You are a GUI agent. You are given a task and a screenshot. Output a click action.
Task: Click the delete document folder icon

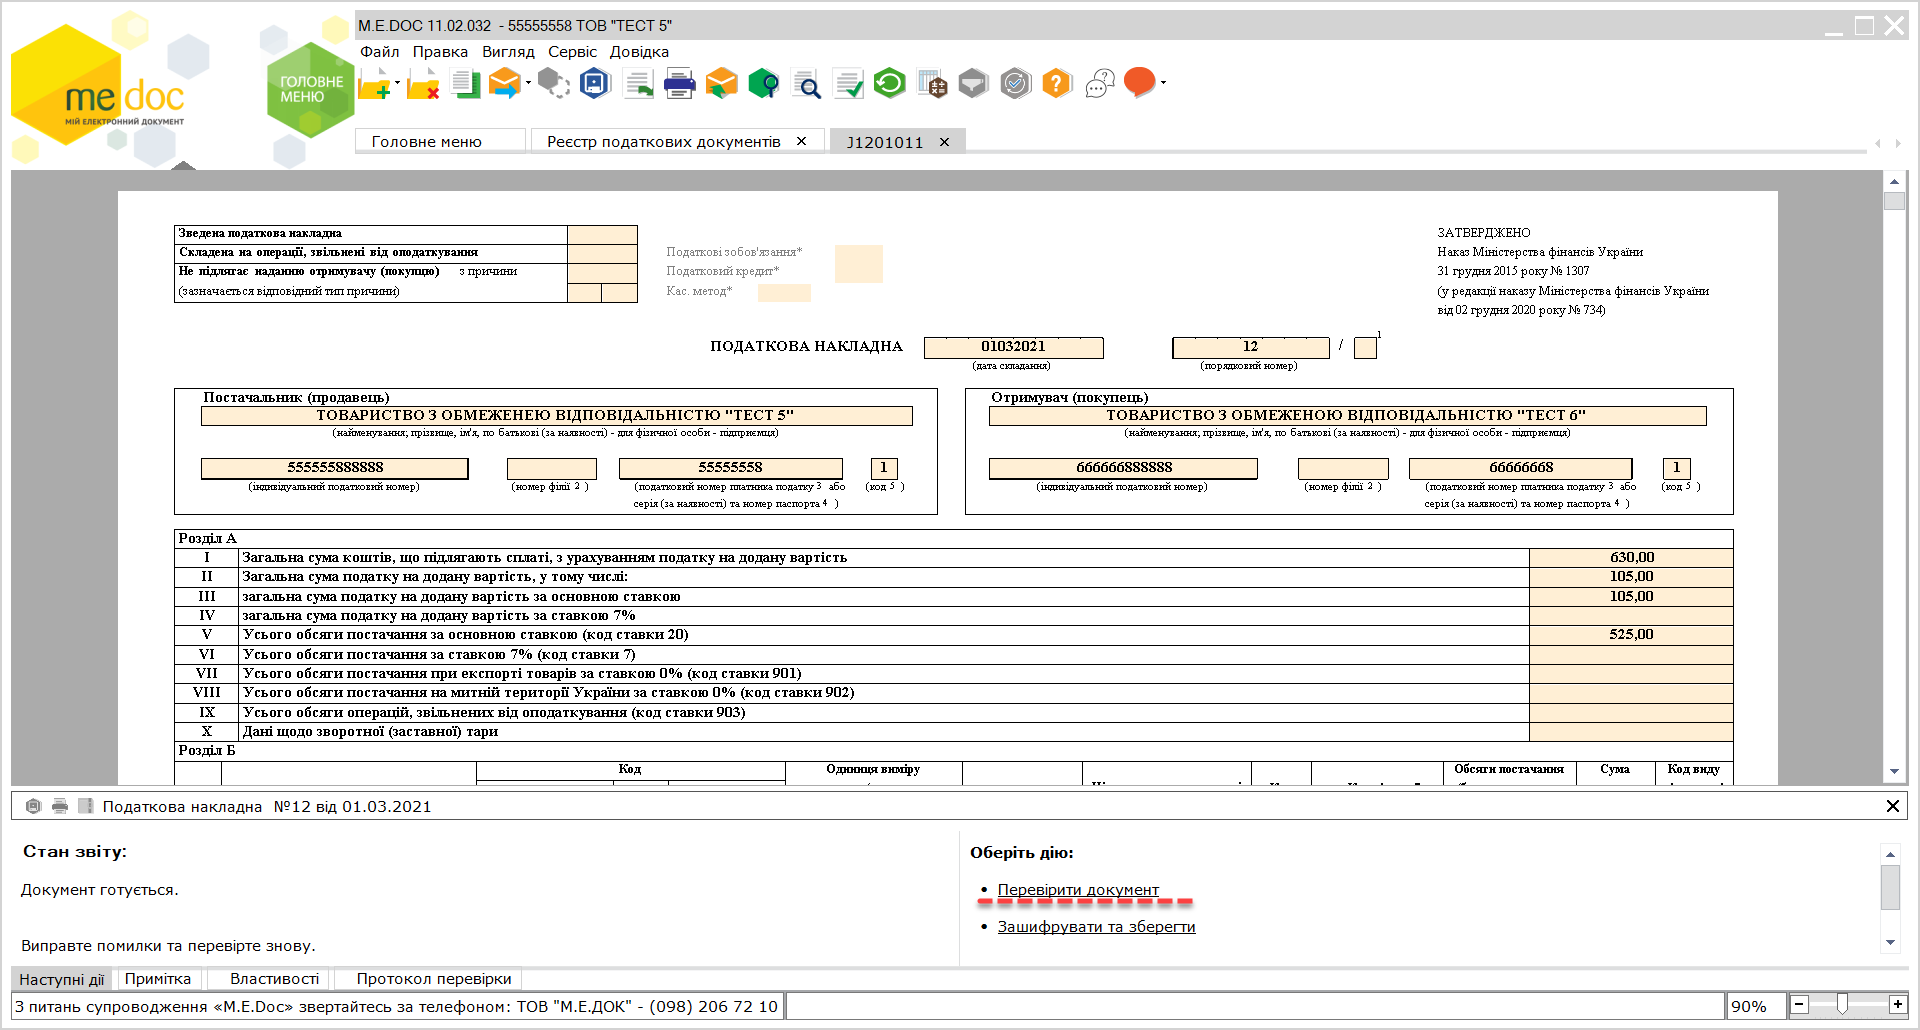(x=423, y=84)
